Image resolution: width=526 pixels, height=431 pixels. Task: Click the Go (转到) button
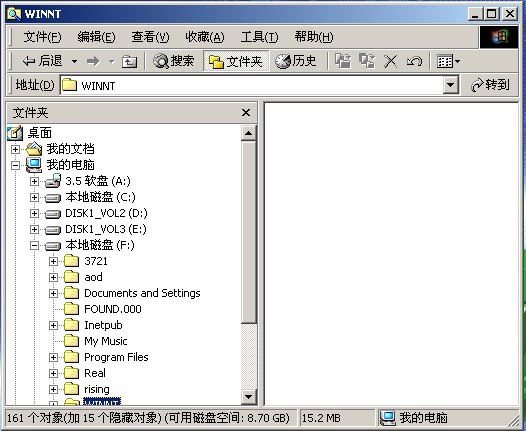[490, 85]
